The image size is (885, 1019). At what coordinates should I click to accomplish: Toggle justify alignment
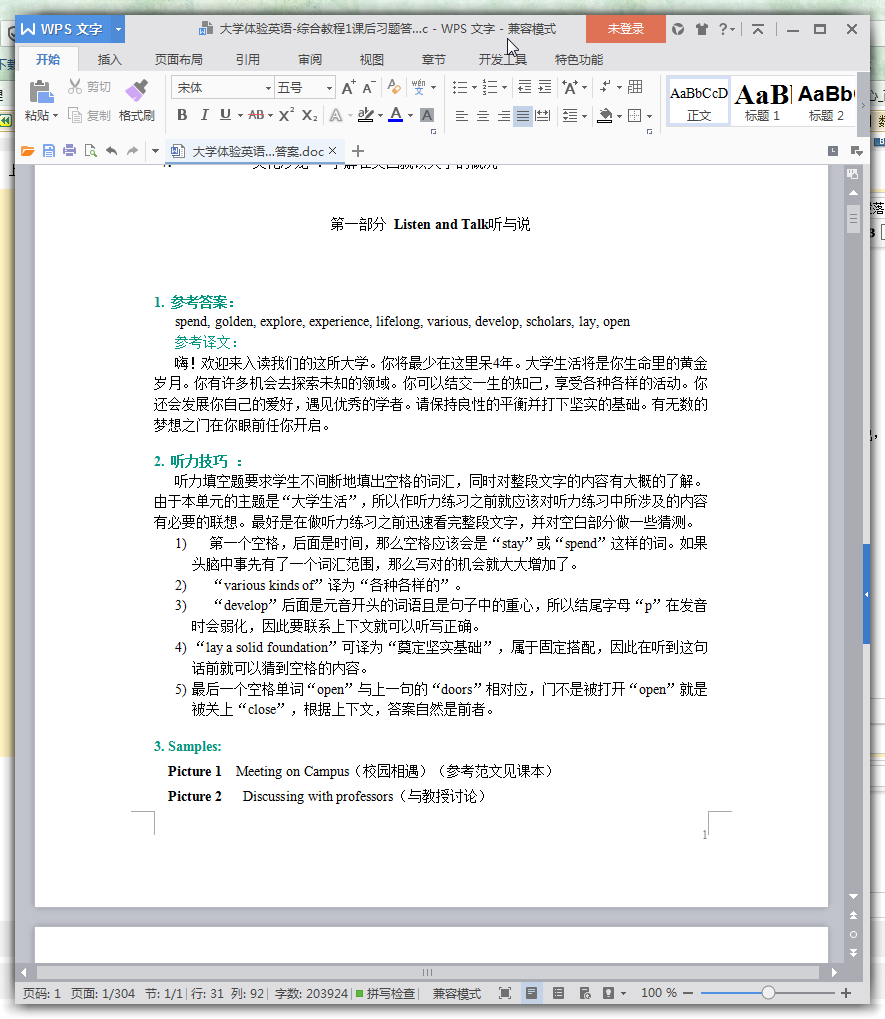tap(523, 116)
